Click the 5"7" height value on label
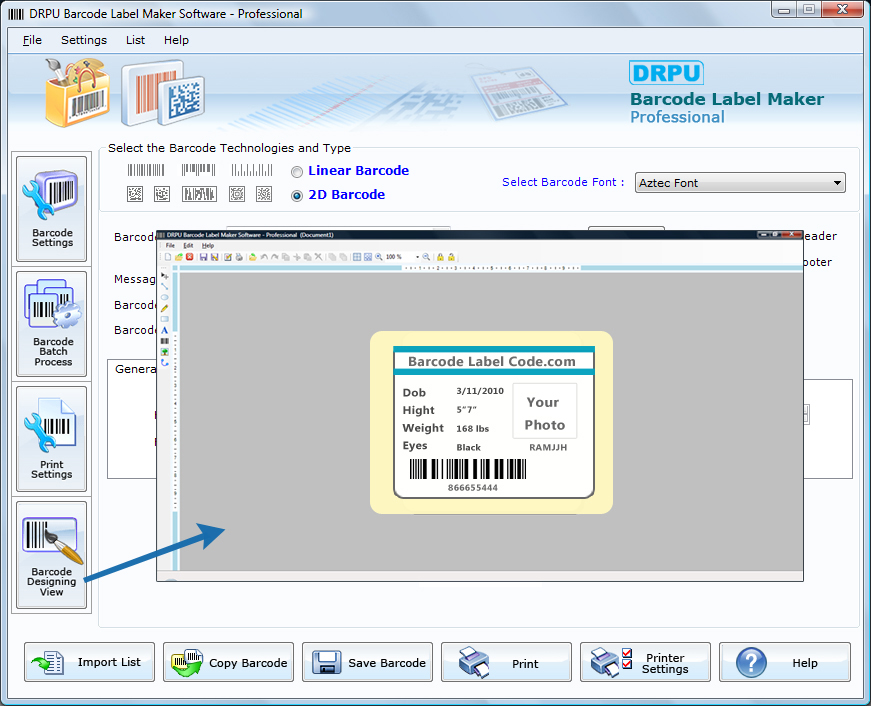This screenshot has width=871, height=706. click(x=467, y=410)
